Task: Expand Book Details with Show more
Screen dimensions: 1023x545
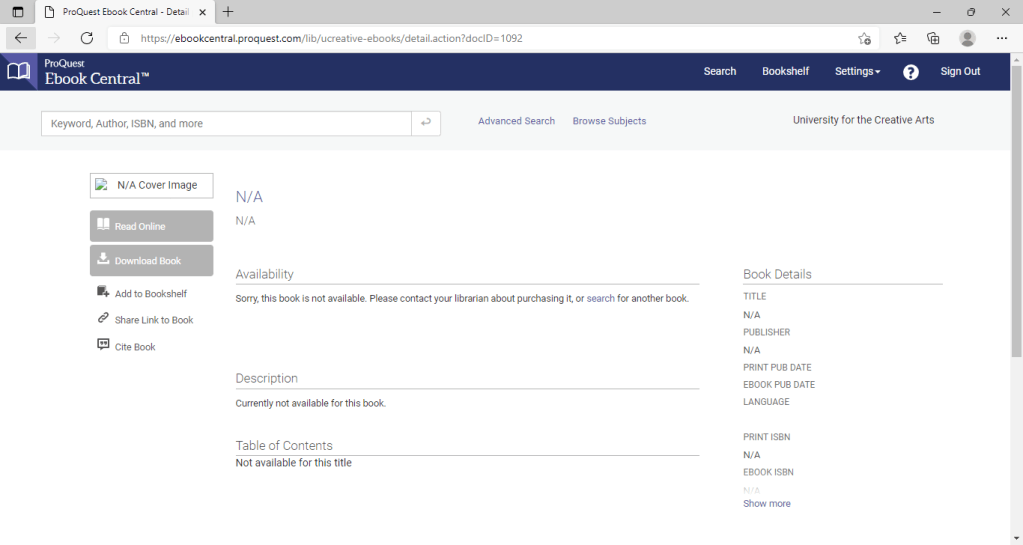Action: [766, 504]
